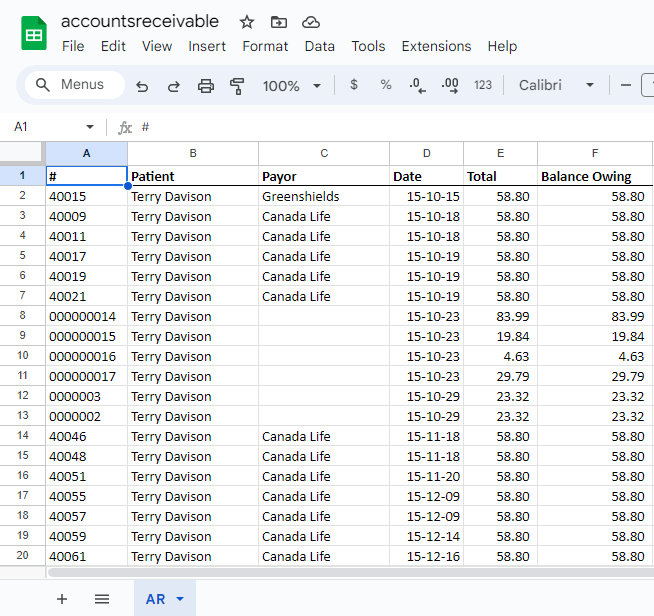
Task: Decrease font size with minus button
Action: pyautogui.click(x=626, y=85)
